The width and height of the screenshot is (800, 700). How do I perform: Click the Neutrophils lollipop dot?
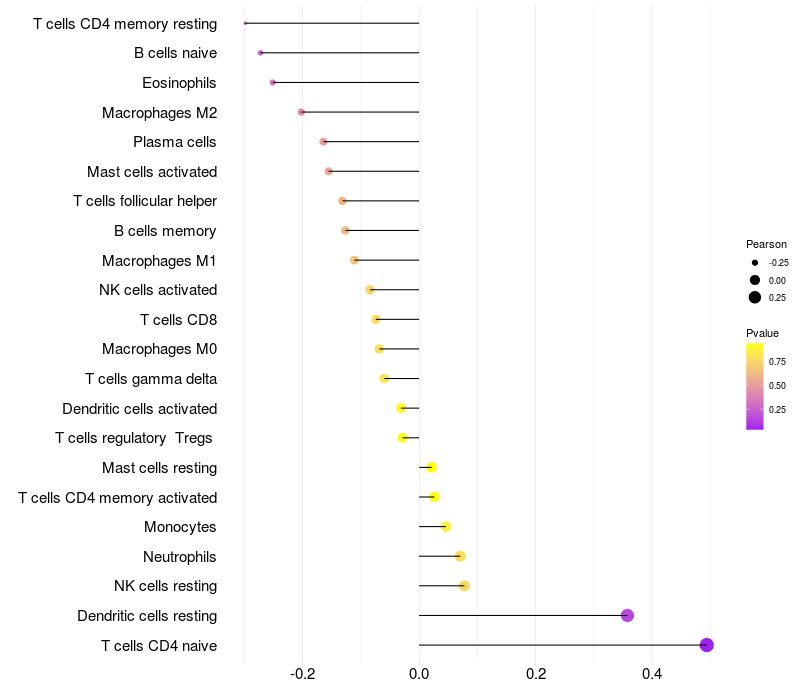click(460, 556)
